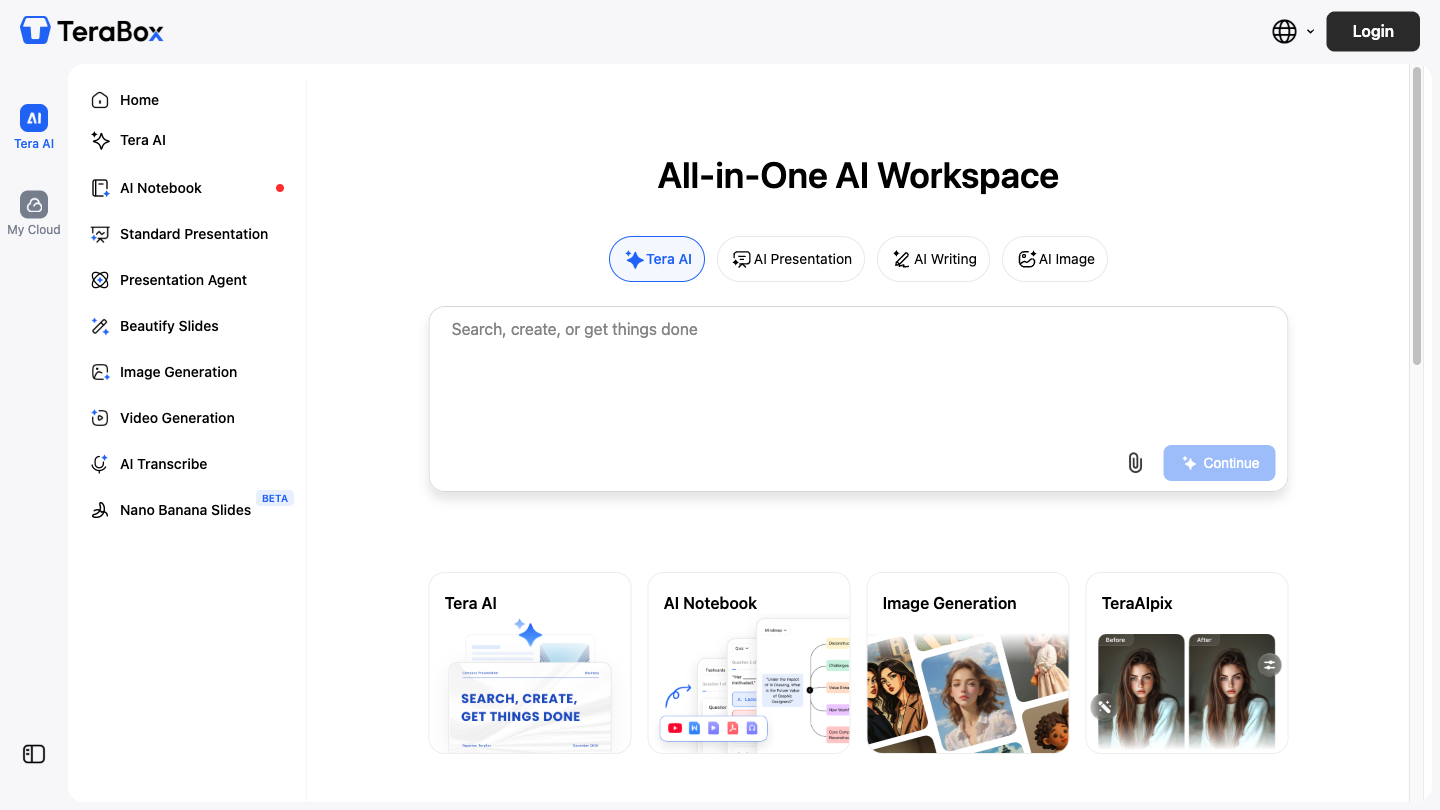
Task: Click the Standard Presentation icon
Action: point(100,234)
